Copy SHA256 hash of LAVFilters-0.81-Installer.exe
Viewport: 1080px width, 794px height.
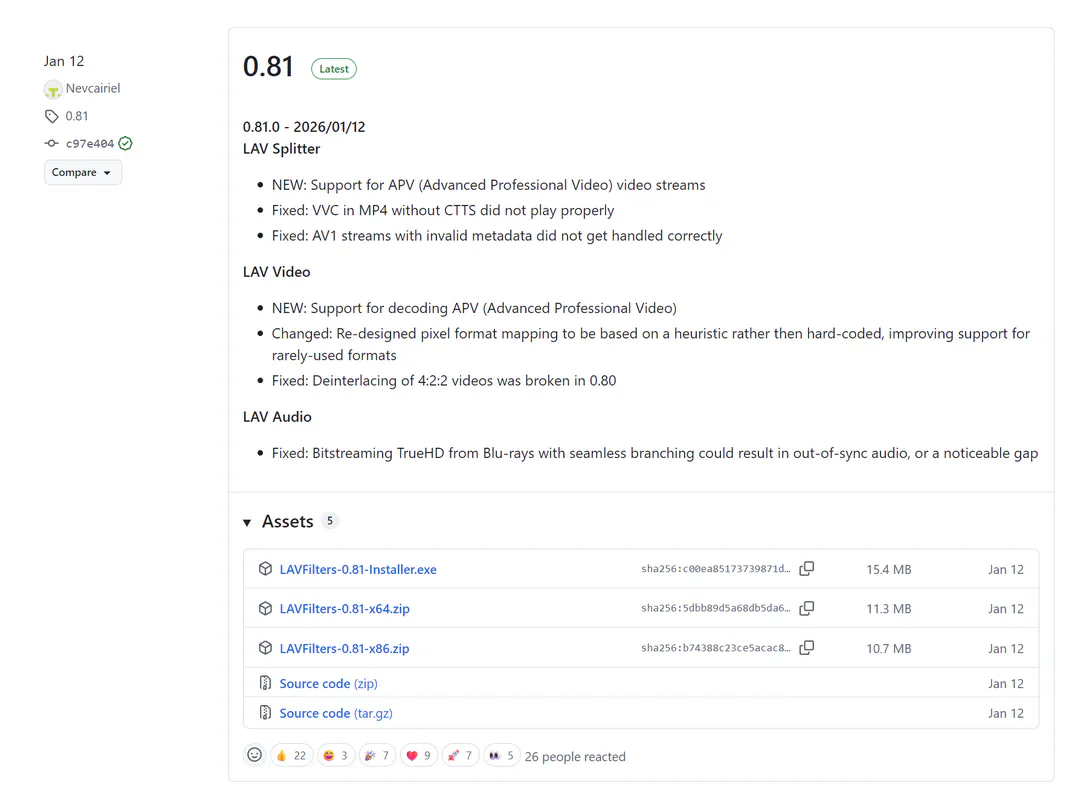click(x=806, y=569)
